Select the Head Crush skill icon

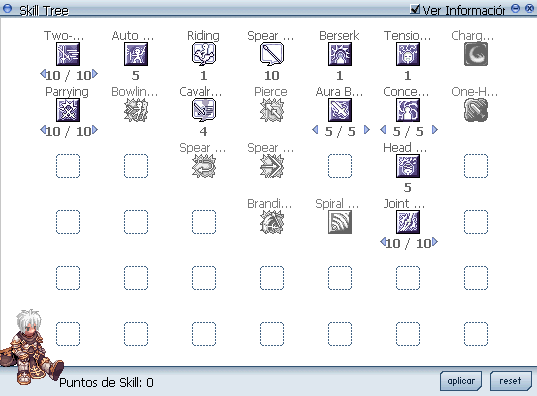click(x=408, y=166)
